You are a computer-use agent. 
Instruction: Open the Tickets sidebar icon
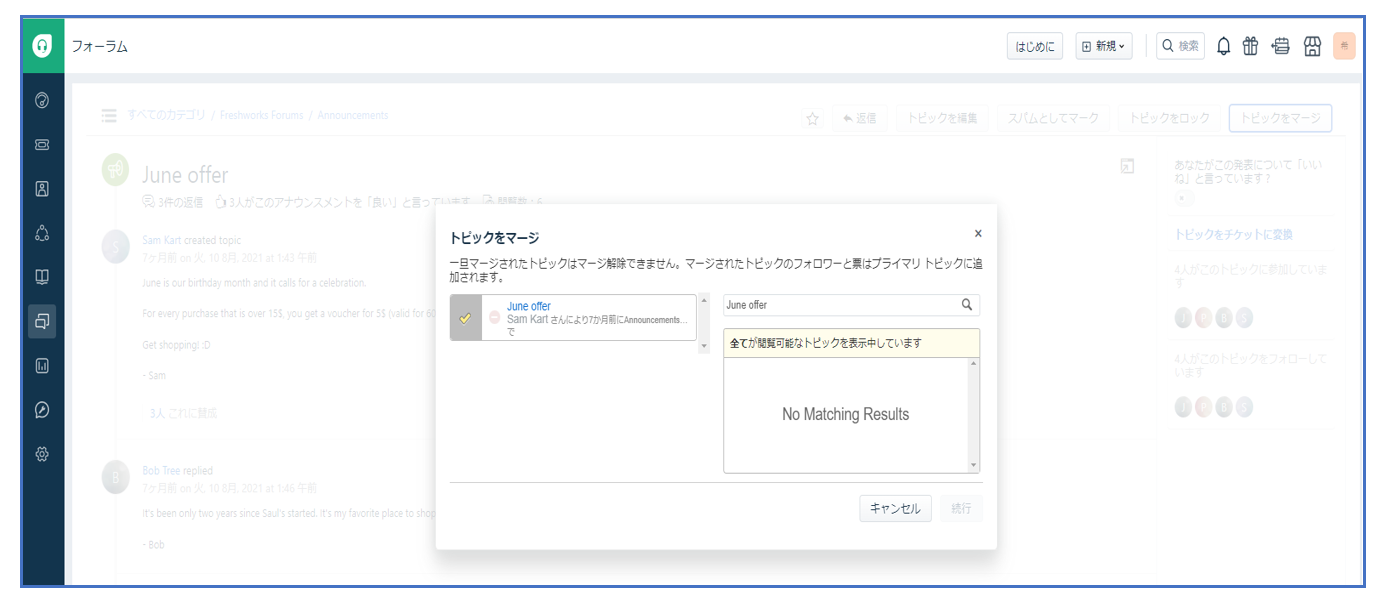tap(42, 144)
